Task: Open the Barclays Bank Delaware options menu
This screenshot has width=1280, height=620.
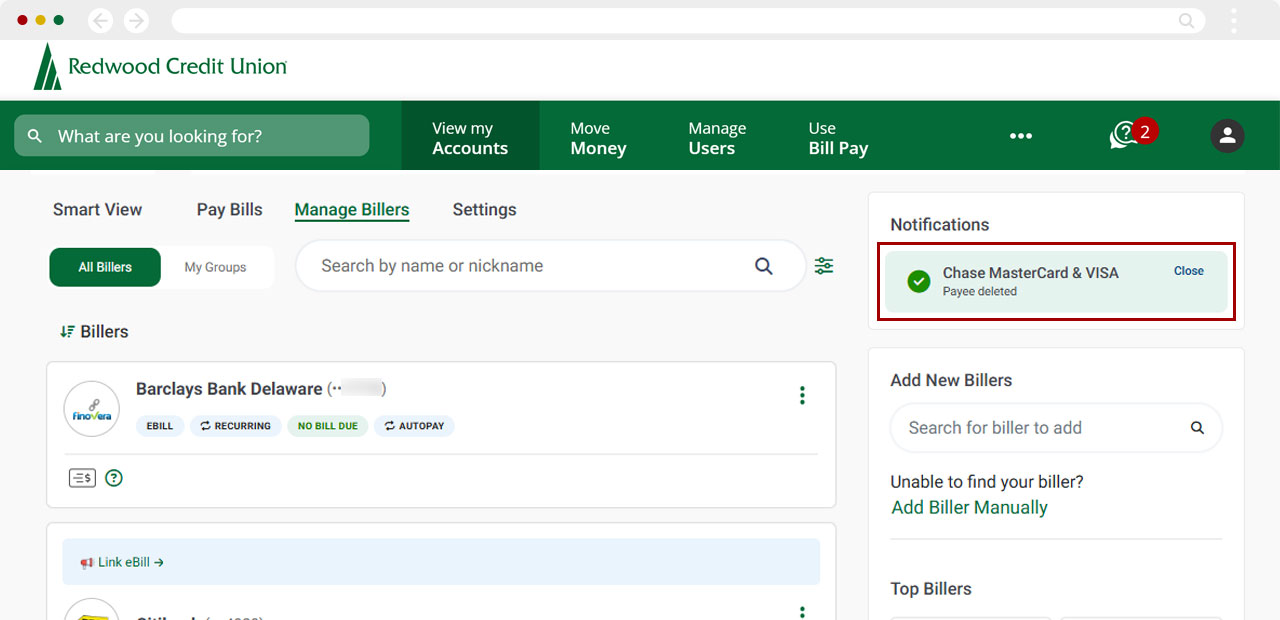Action: point(802,395)
